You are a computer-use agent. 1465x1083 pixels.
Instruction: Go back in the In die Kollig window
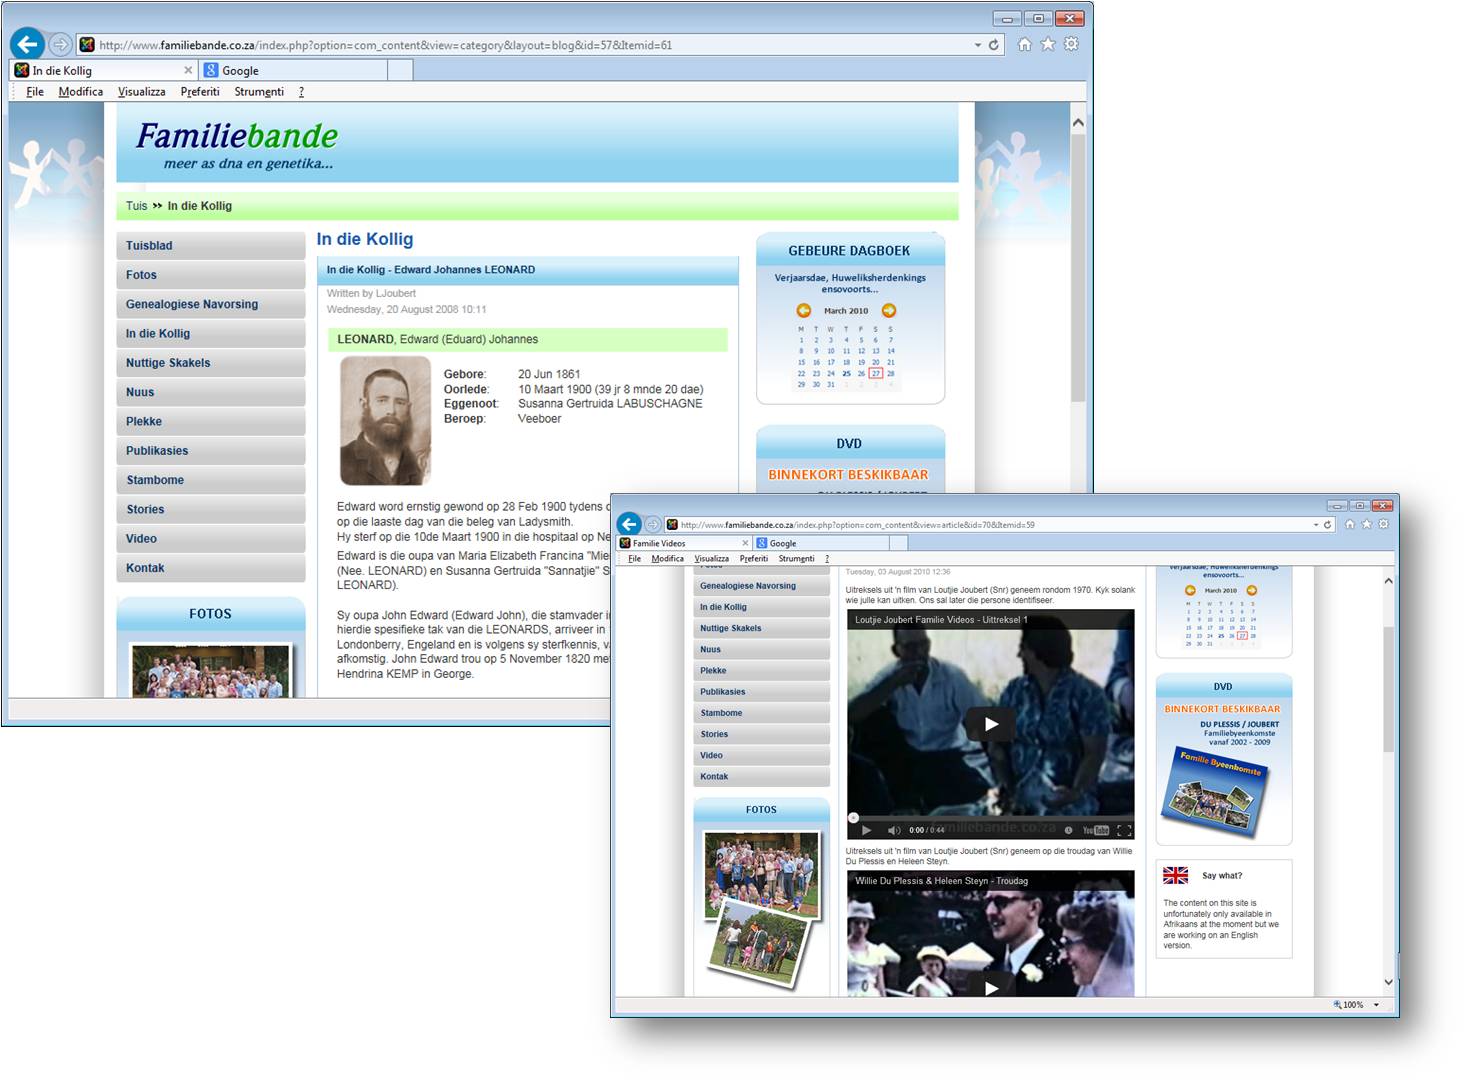(x=28, y=44)
